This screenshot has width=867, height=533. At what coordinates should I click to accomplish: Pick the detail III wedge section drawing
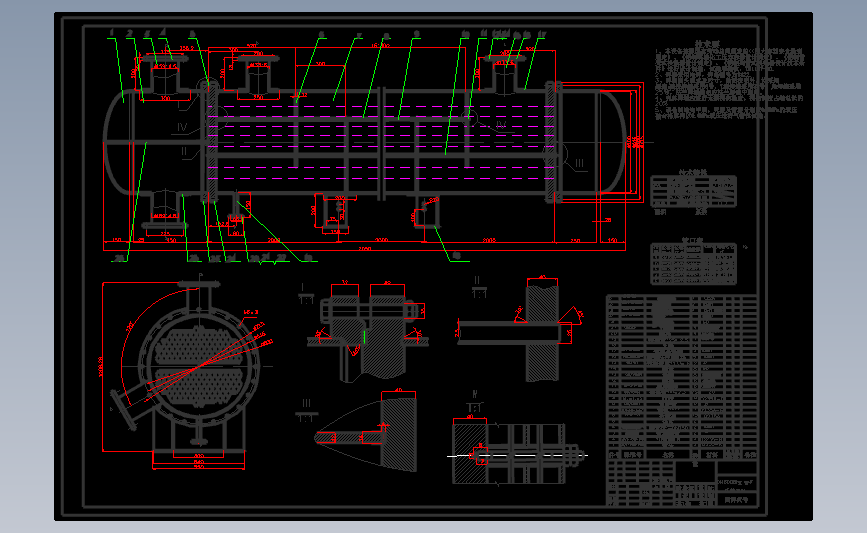[x=366, y=435]
